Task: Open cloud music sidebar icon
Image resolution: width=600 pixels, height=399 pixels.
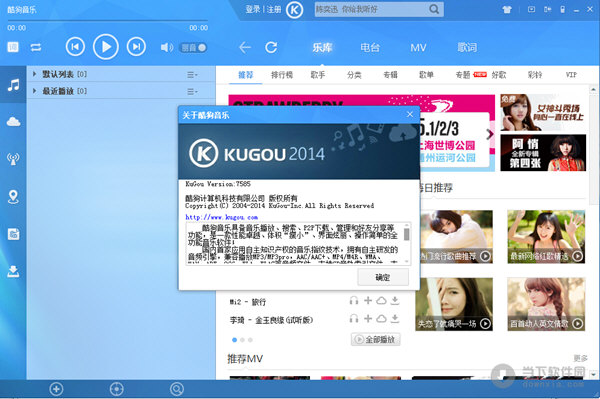Action: coord(13,122)
